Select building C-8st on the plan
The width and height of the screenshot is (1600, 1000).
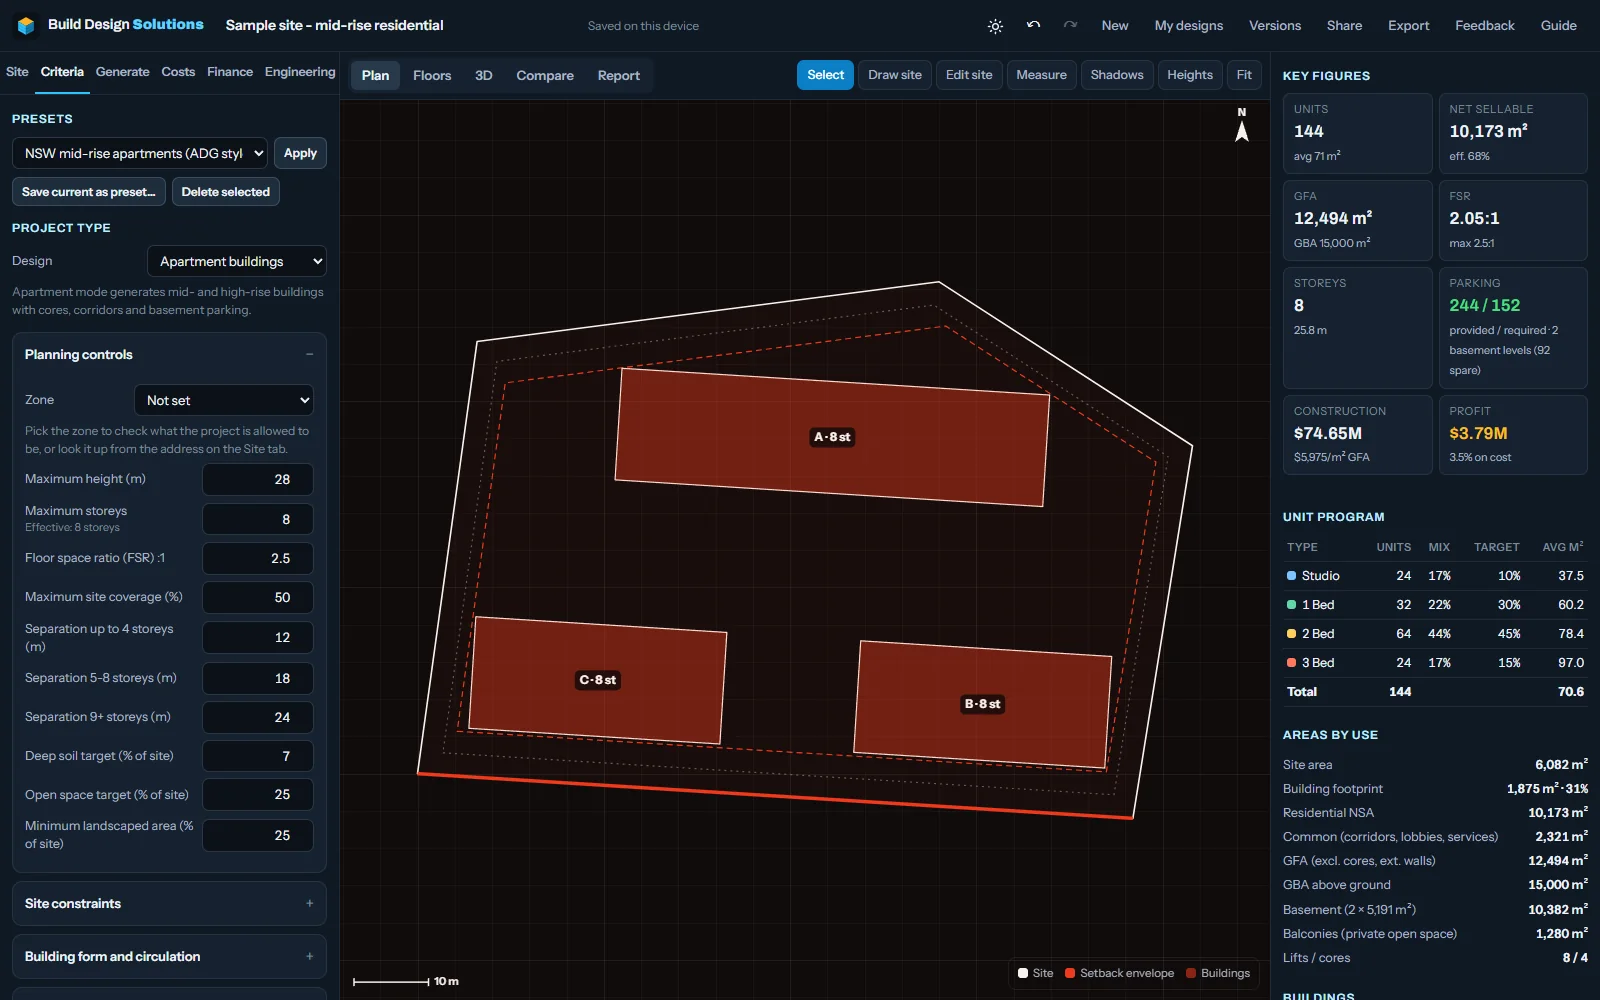tap(598, 680)
